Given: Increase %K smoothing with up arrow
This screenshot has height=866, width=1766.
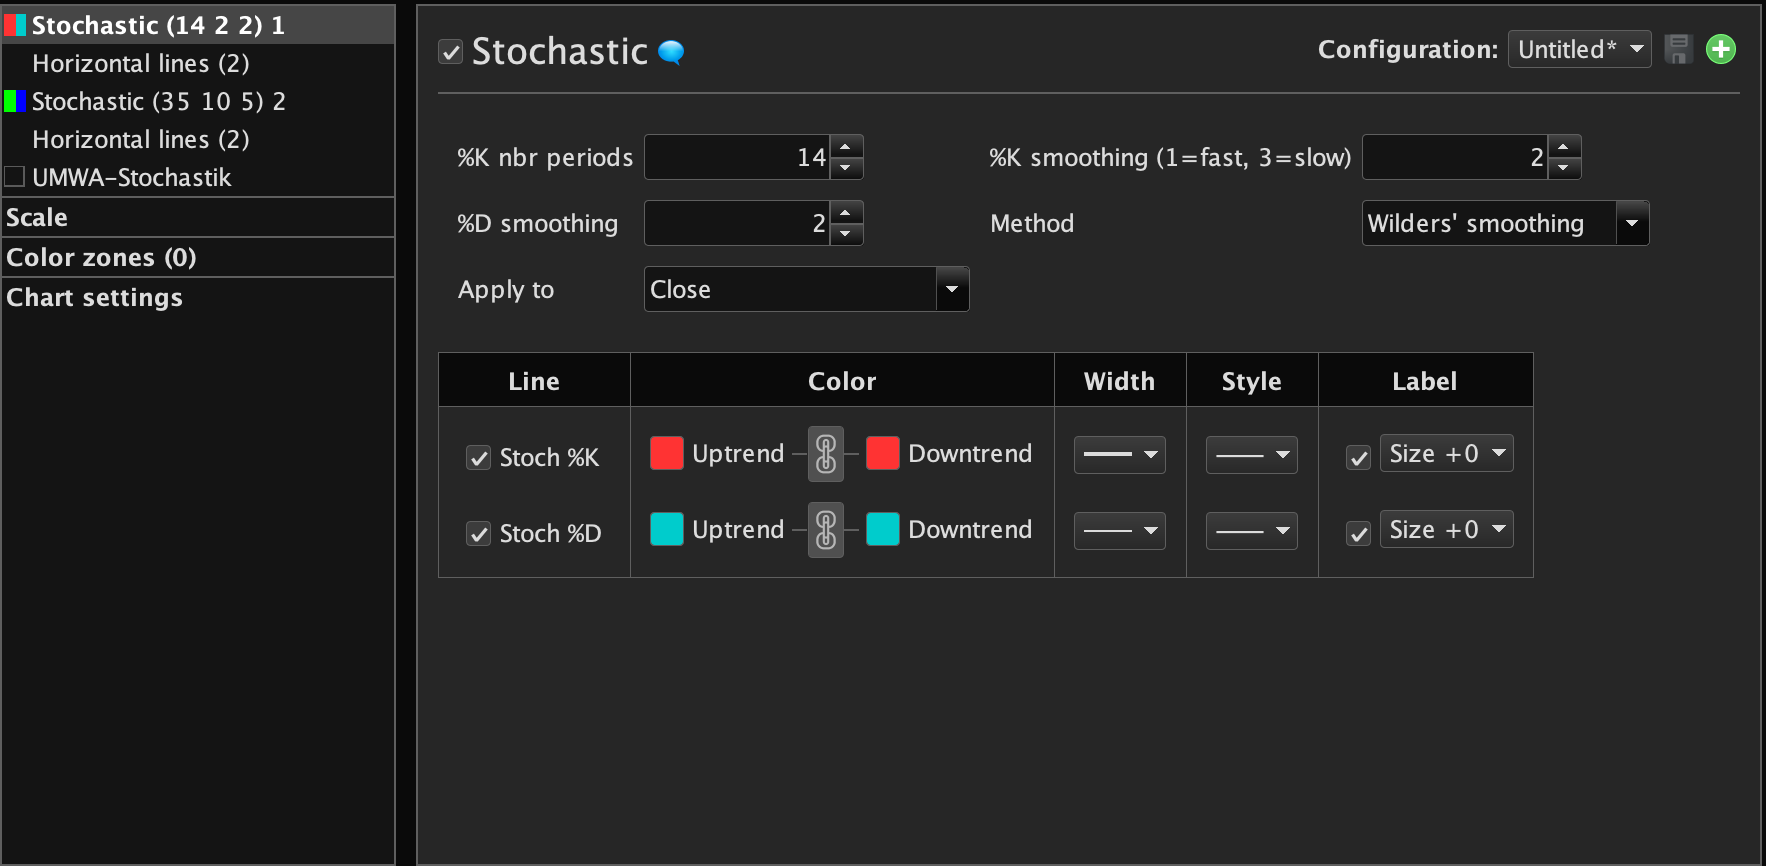Looking at the screenshot, I should tap(1564, 147).
